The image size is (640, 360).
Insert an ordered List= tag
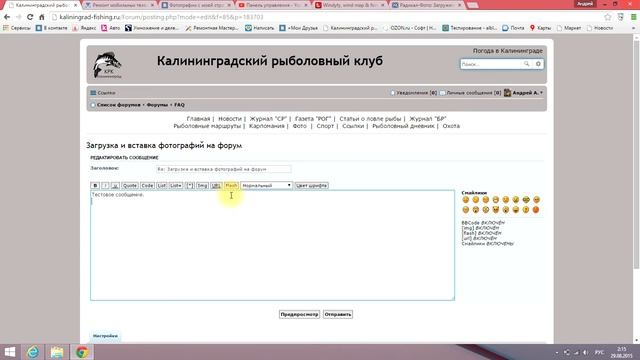[176, 185]
